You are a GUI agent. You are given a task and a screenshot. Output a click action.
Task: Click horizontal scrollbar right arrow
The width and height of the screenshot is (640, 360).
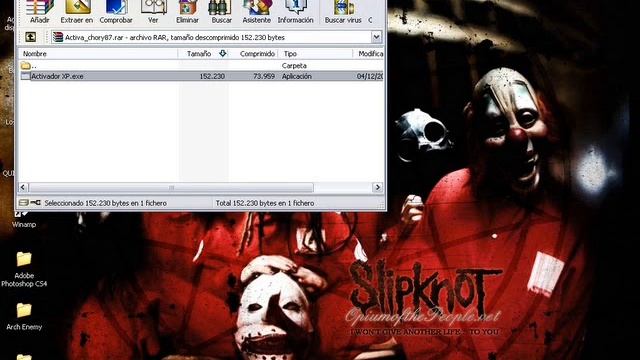378,187
